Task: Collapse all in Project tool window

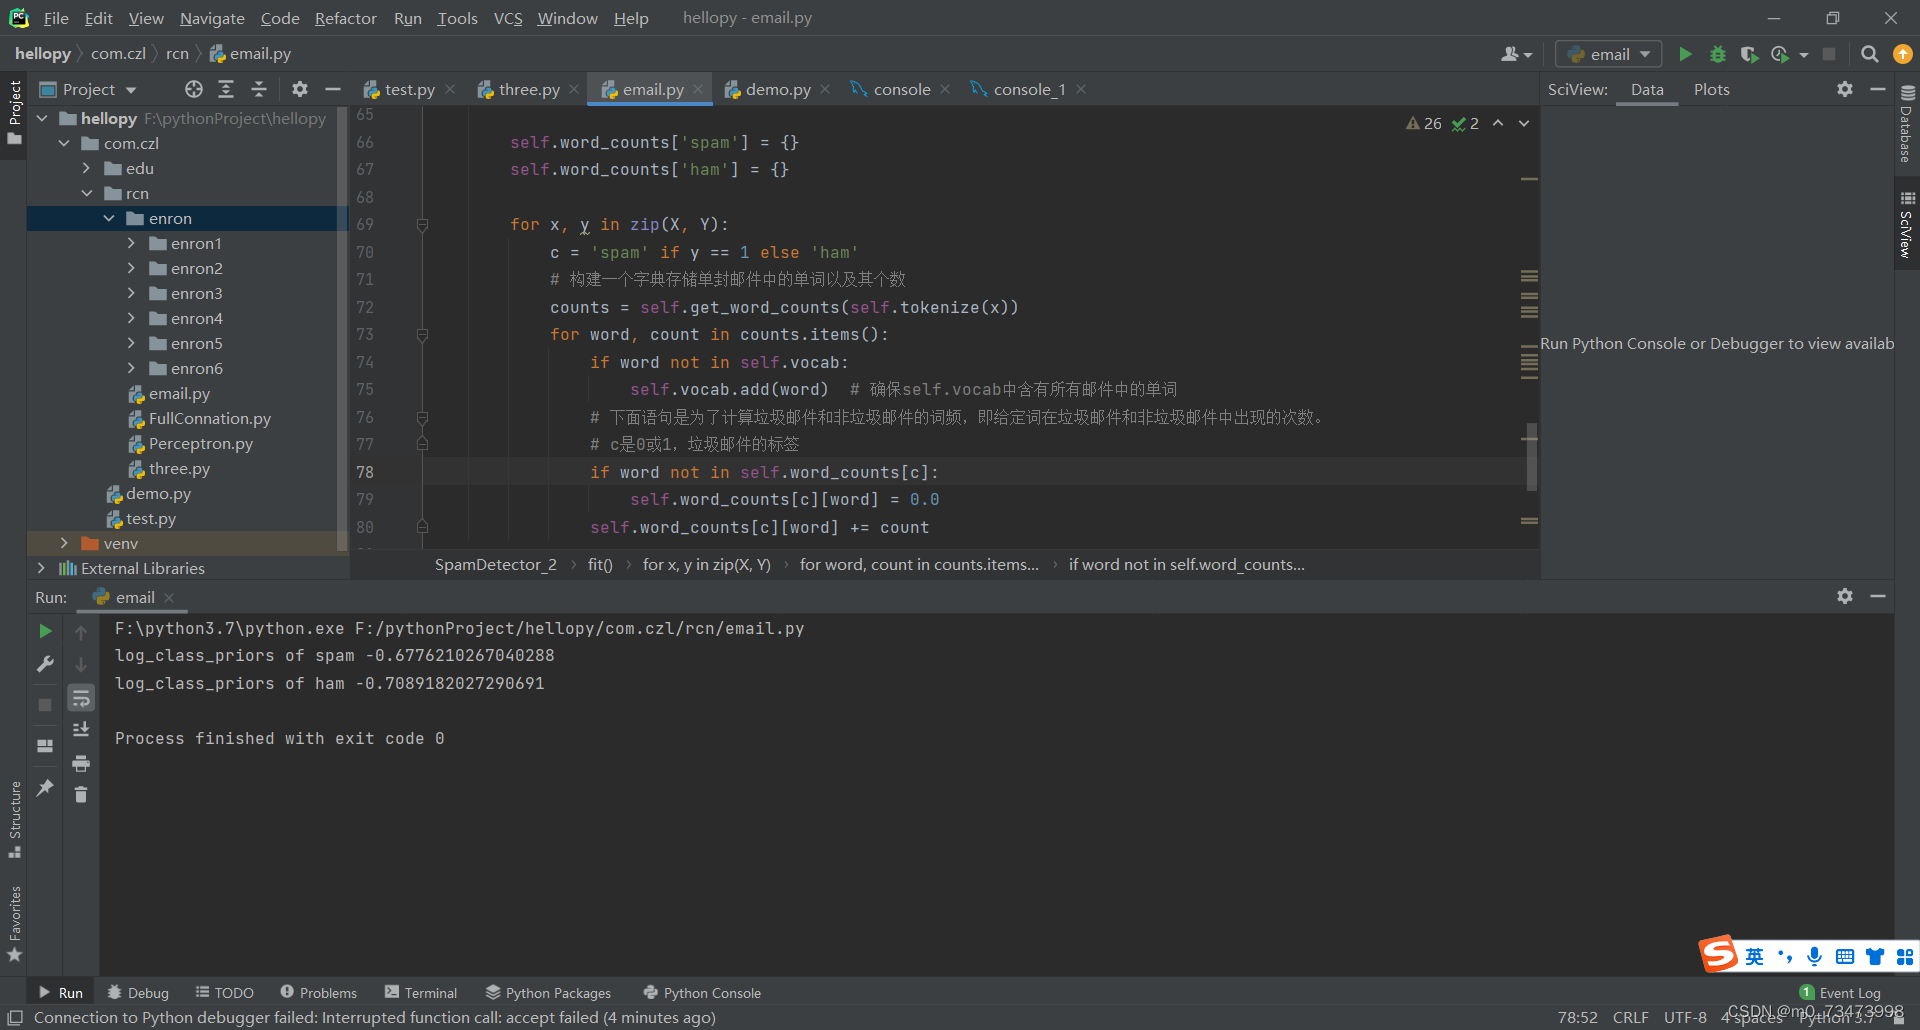Action: click(x=259, y=89)
